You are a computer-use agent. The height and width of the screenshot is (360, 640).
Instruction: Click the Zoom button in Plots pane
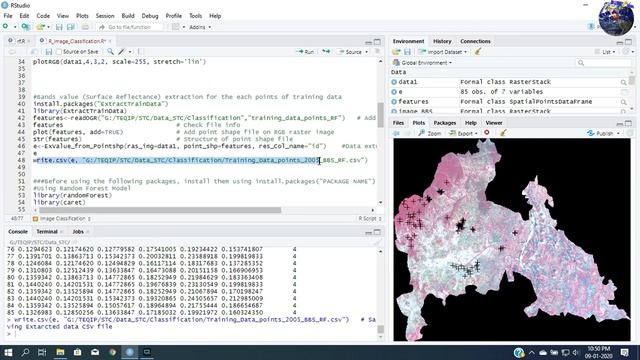(430, 133)
